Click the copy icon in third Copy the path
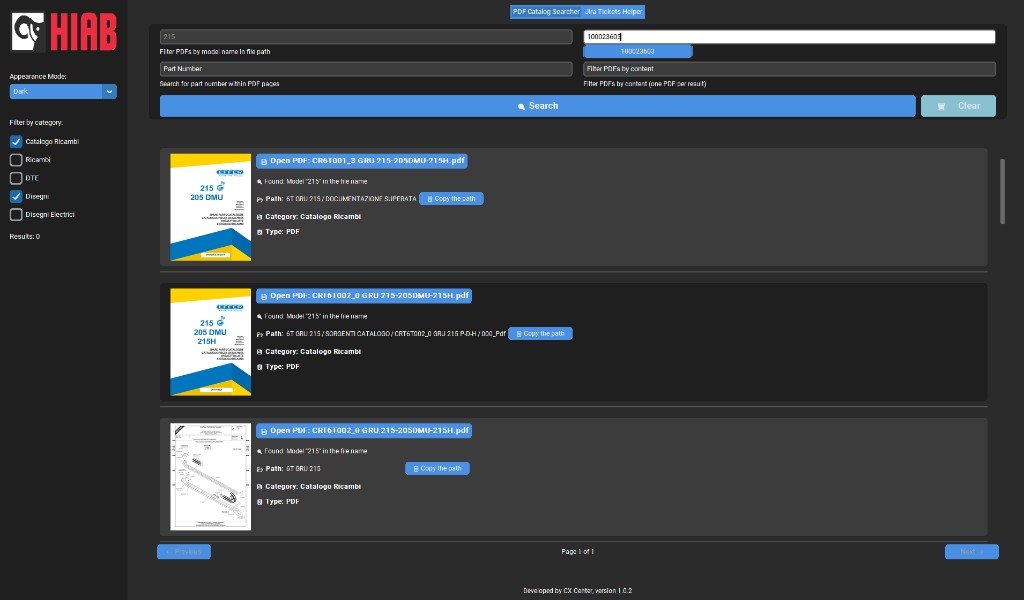The image size is (1024, 600). [x=415, y=469]
